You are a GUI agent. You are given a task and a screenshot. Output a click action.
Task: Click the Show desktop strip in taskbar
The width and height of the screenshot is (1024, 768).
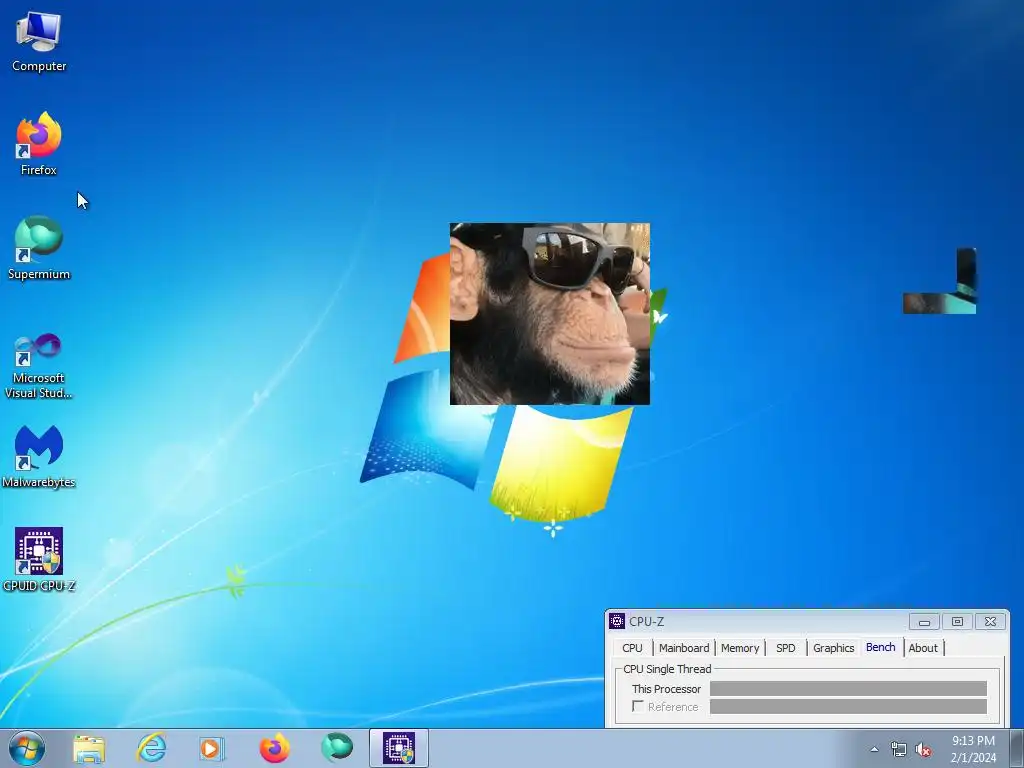click(x=1017, y=748)
